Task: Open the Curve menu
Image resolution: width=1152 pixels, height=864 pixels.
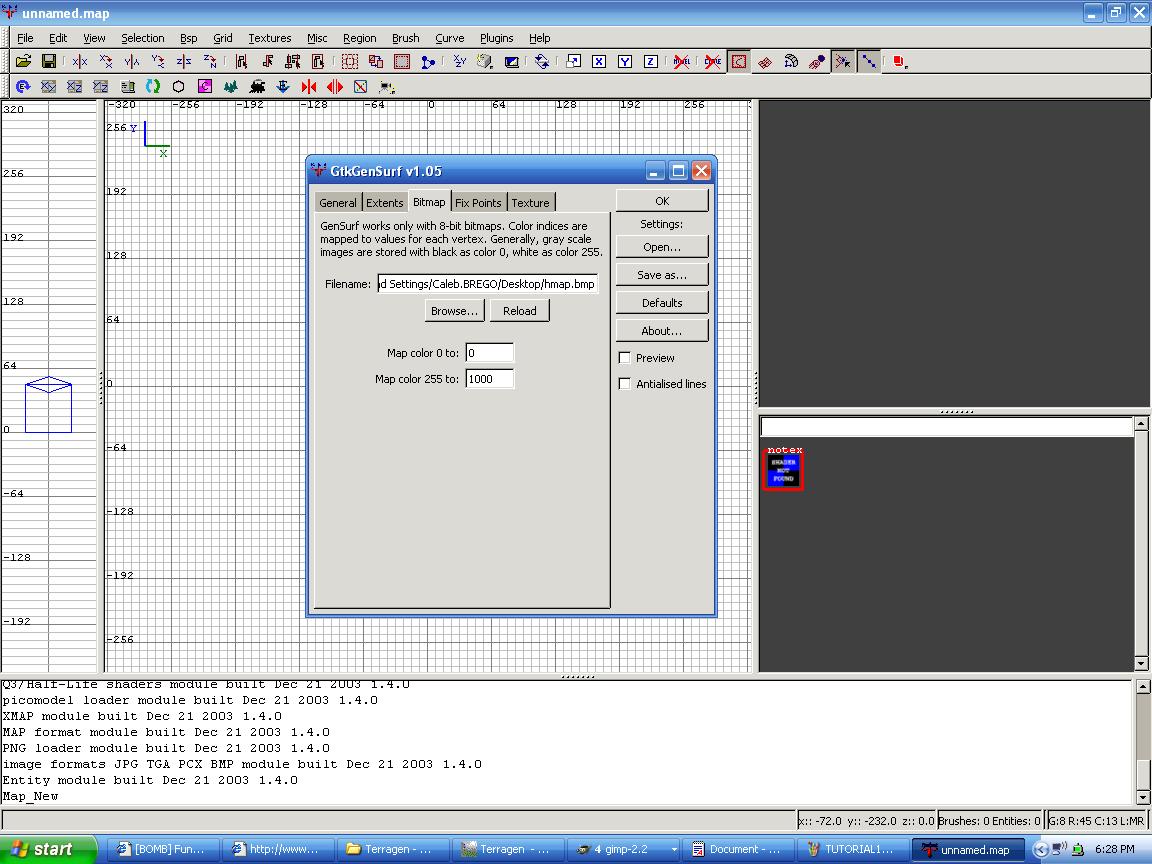Action: 449,38
